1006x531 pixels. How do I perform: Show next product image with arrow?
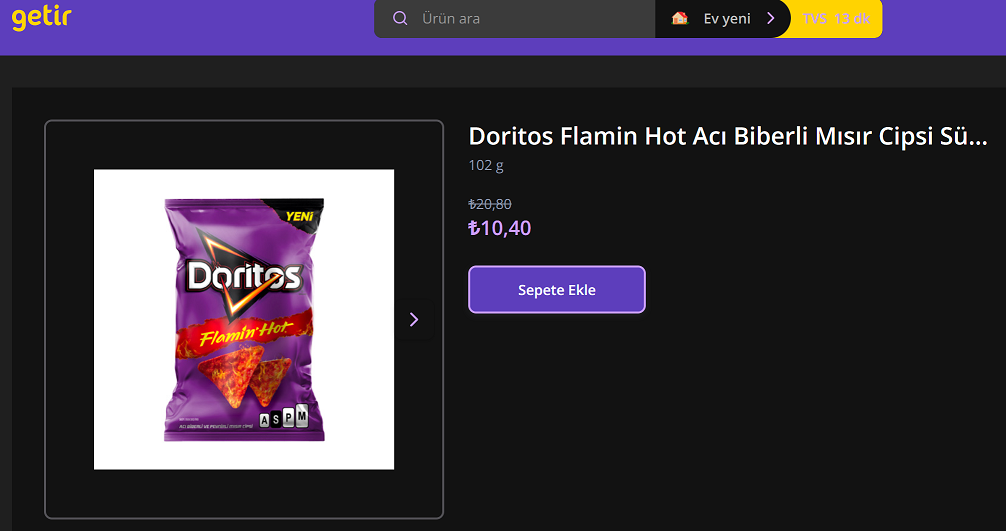pos(414,319)
